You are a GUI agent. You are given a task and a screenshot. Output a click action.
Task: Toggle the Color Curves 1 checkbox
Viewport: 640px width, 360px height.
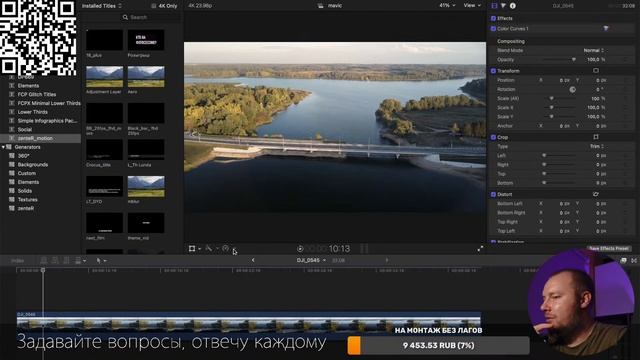tap(493, 29)
